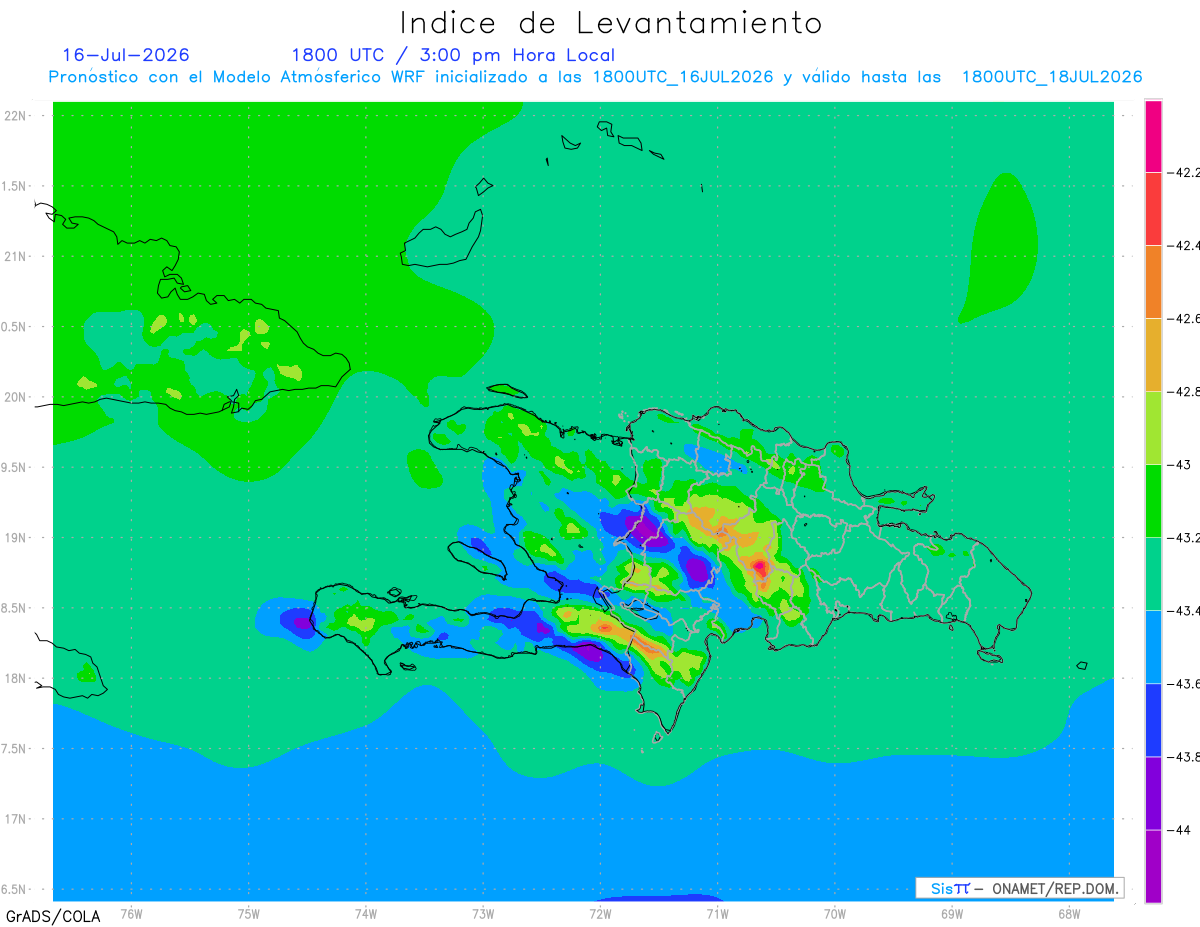Click the '-42.6' color bar value

click(1184, 319)
